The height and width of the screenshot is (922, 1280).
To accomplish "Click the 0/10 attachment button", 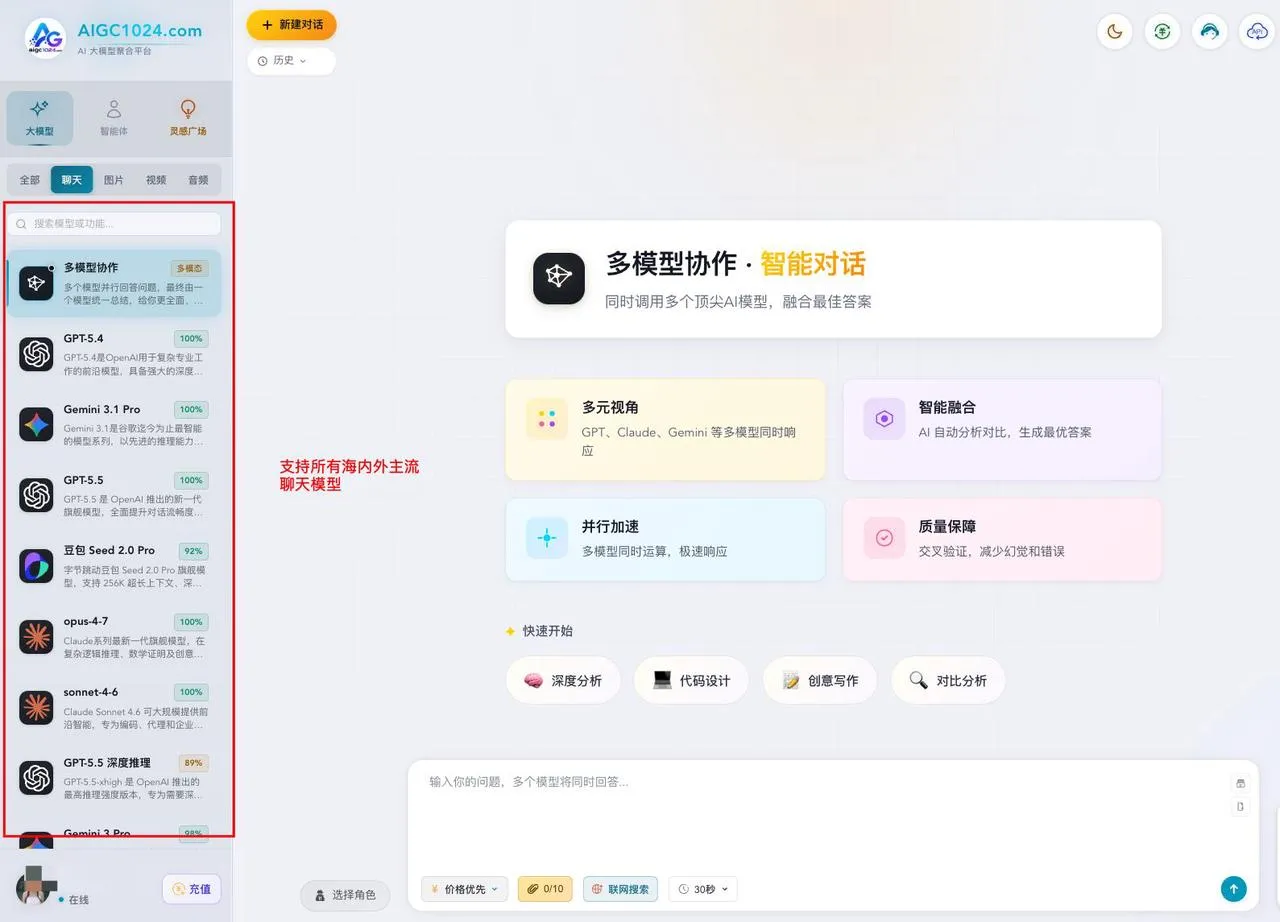I will click(x=545, y=889).
